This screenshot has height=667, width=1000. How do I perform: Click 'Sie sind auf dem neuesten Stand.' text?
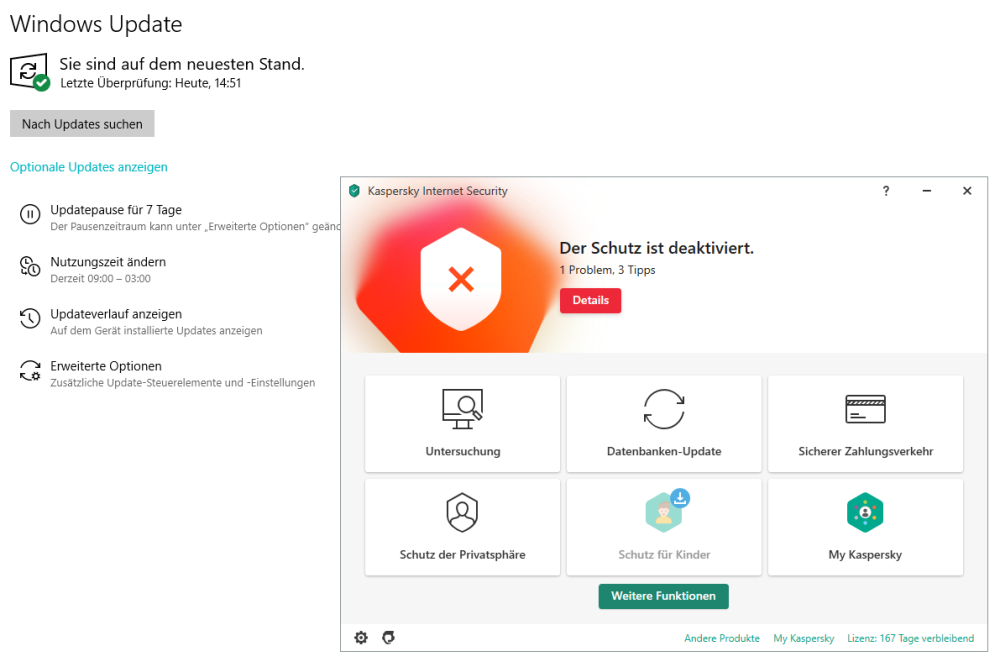tap(182, 64)
